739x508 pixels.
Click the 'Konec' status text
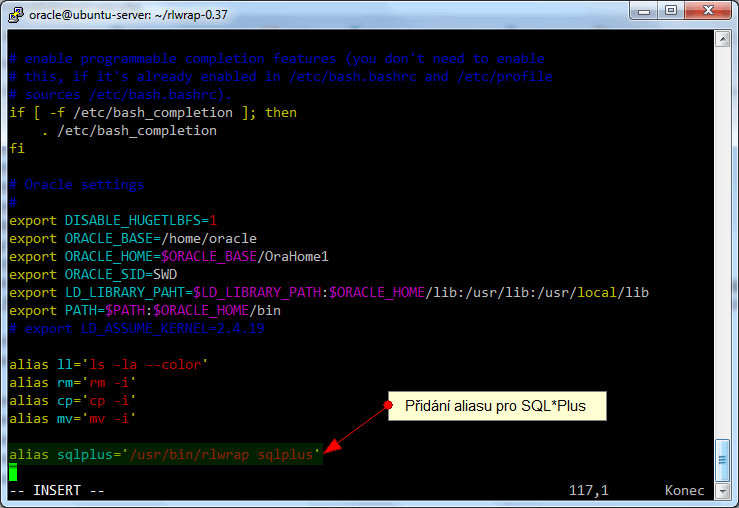click(x=684, y=491)
